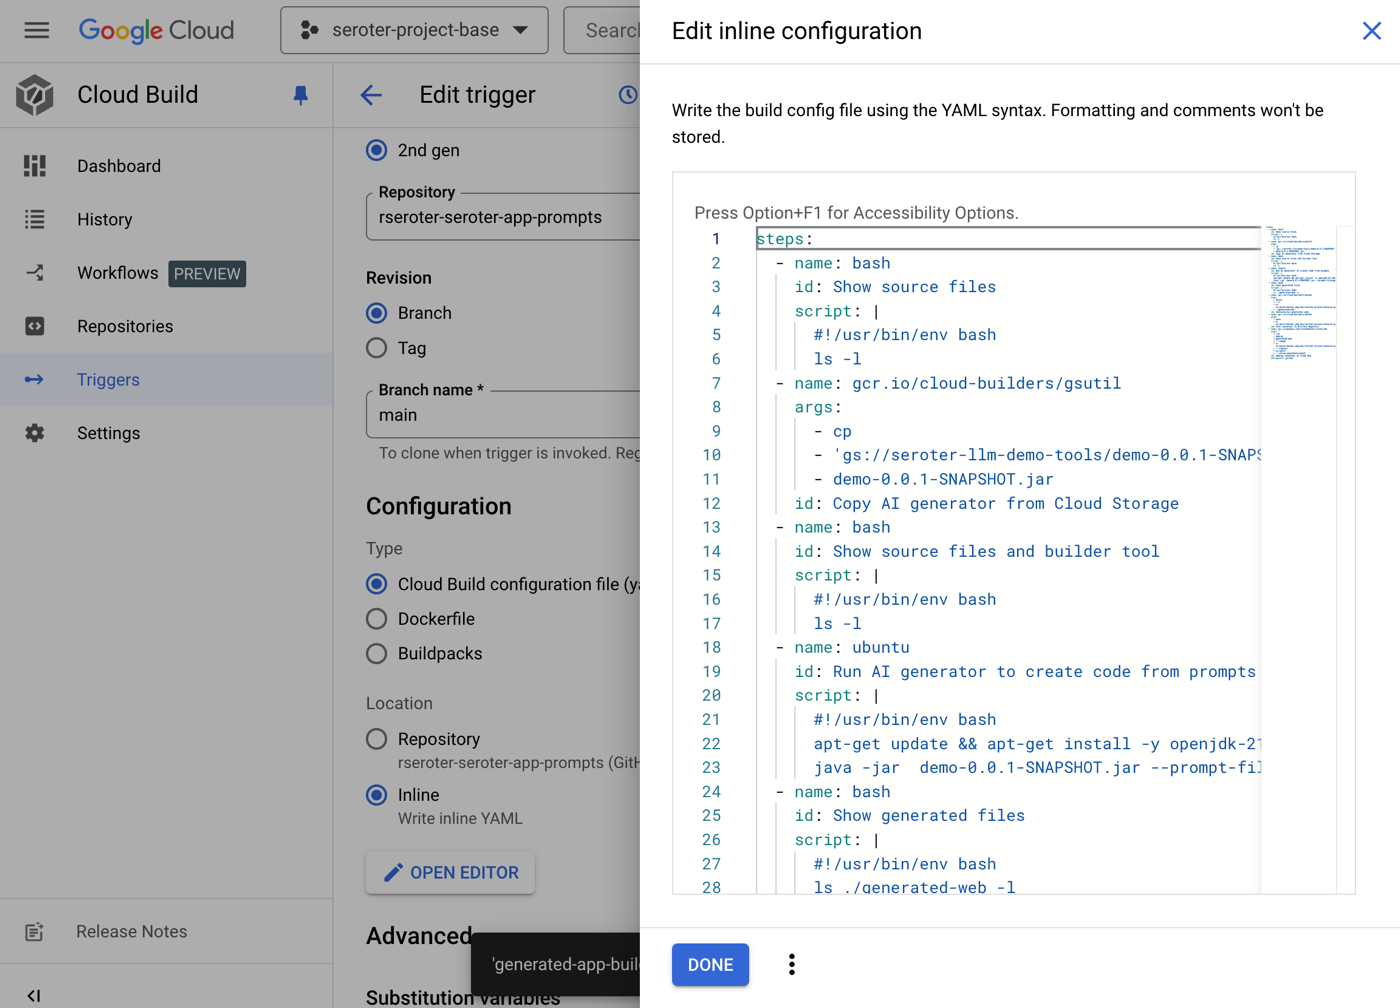Navigate to History in the sidebar
The image size is (1400, 1008).
pyautogui.click(x=104, y=220)
